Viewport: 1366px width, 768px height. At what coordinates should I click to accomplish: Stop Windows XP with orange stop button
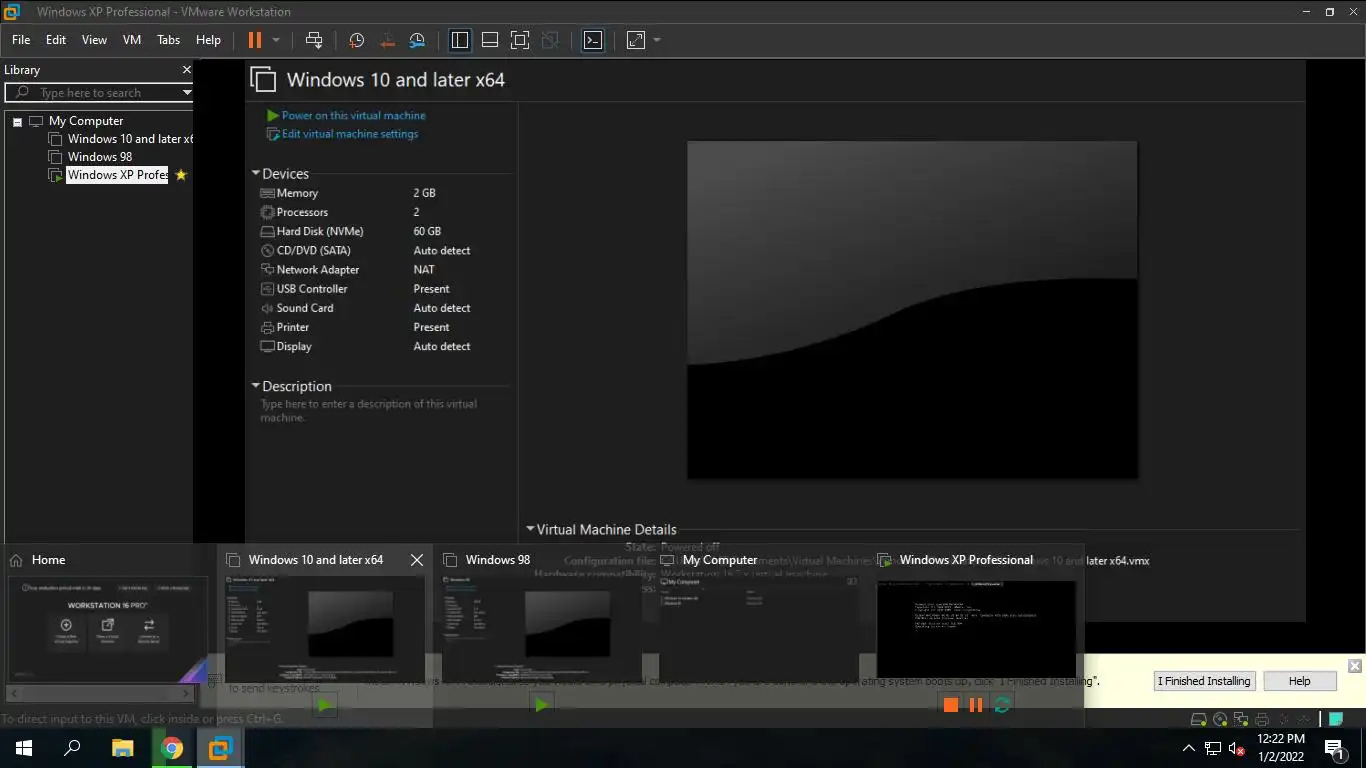[950, 705]
